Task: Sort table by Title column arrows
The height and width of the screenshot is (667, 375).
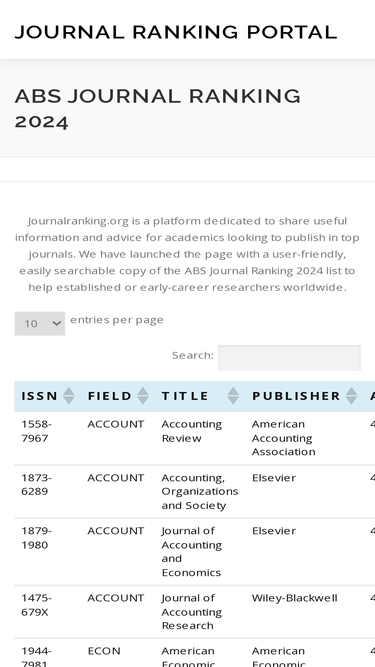Action: pyautogui.click(x=233, y=396)
